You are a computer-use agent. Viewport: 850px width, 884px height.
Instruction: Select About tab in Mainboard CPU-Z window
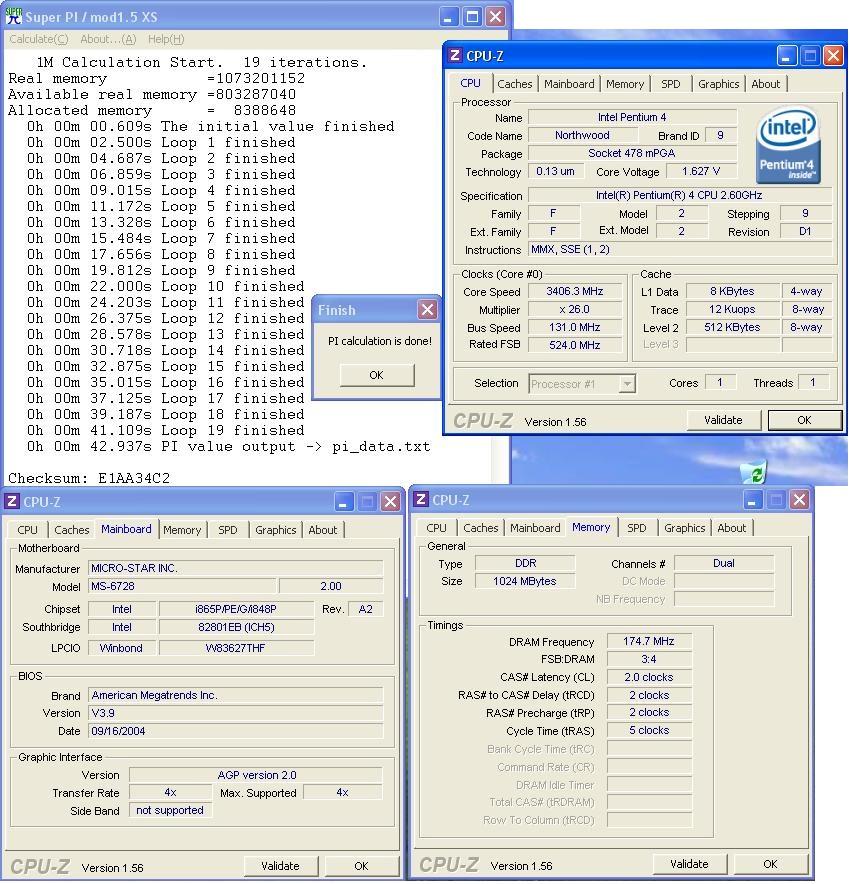click(x=322, y=530)
